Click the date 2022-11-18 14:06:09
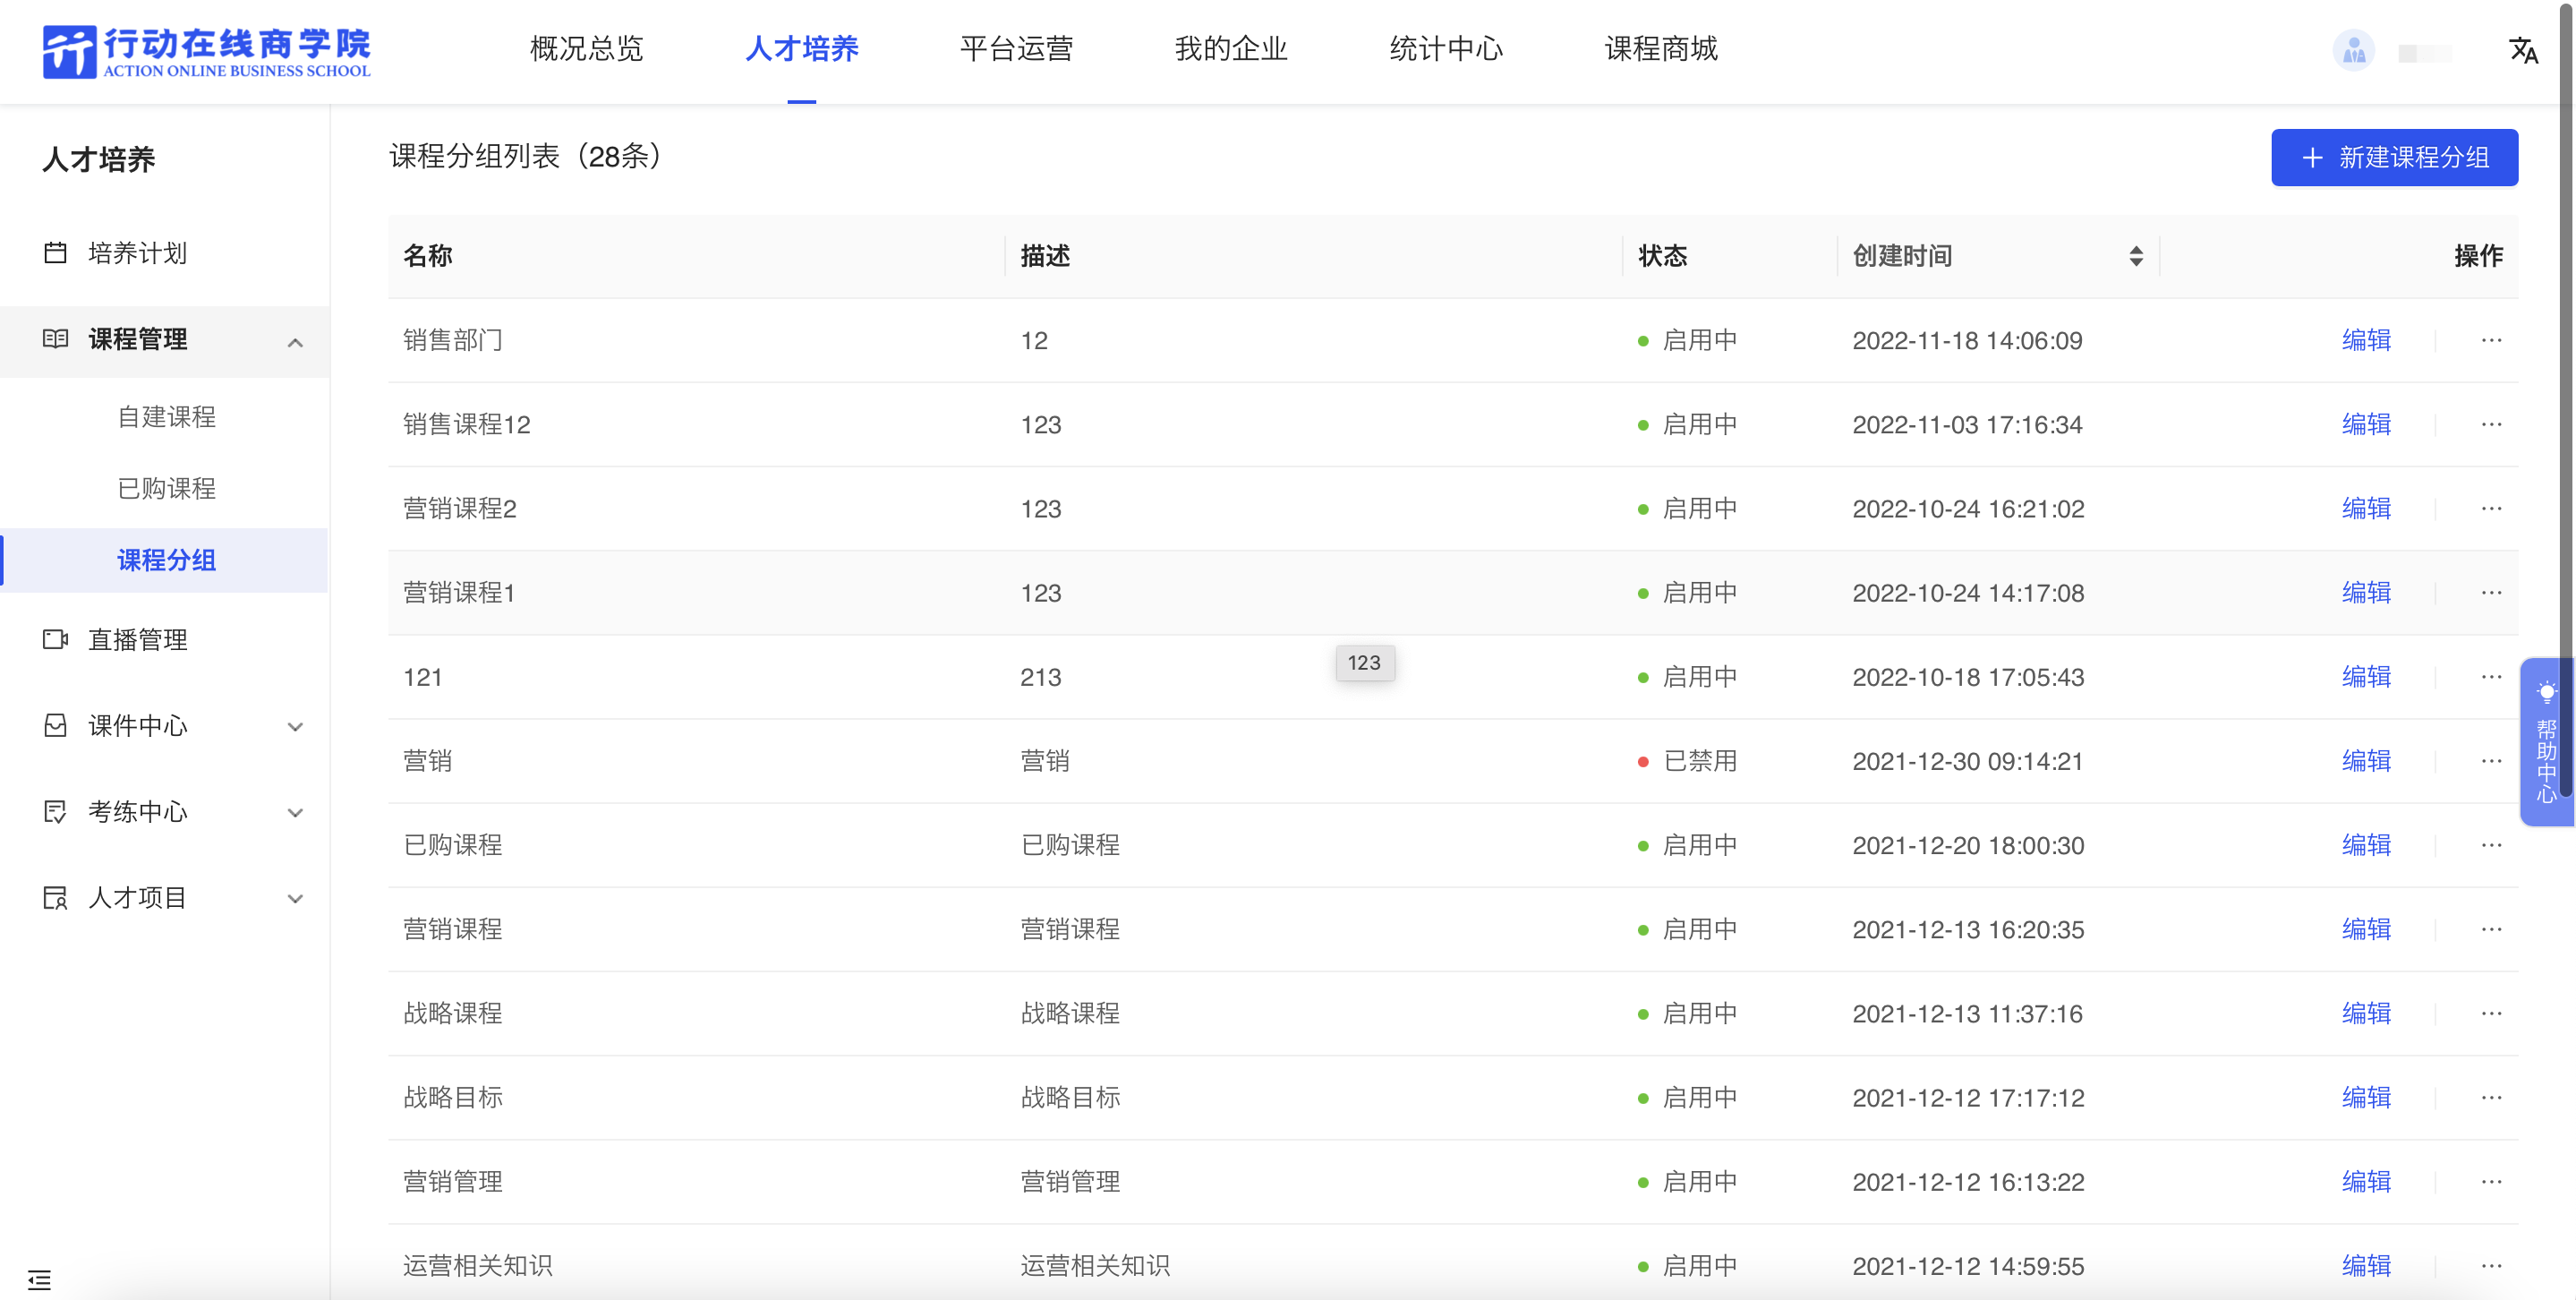Viewport: 2576px width, 1300px height. [x=1967, y=340]
